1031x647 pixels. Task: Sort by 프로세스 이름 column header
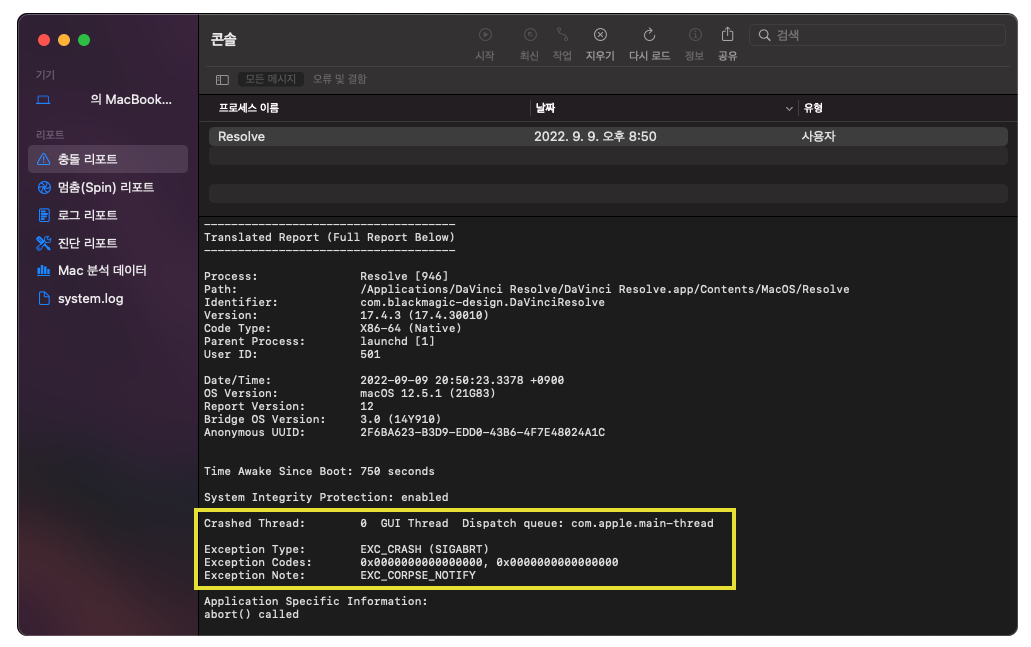coord(249,108)
